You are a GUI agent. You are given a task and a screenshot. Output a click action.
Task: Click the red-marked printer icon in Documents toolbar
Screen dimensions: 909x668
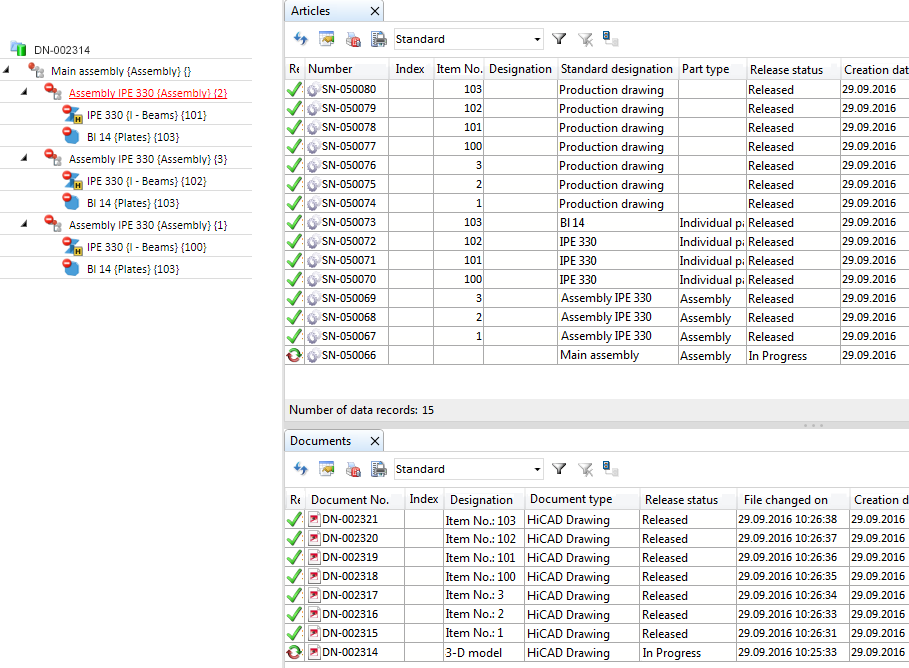pyautogui.click(x=353, y=469)
